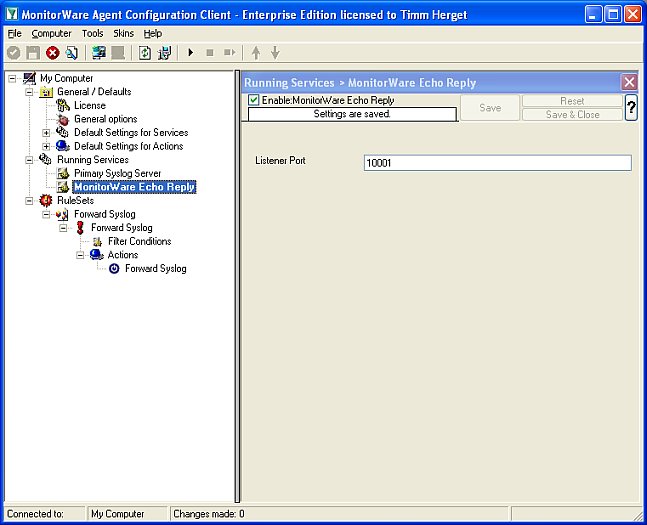Collapse the Running Services node
647x525 pixels.
click(29, 160)
